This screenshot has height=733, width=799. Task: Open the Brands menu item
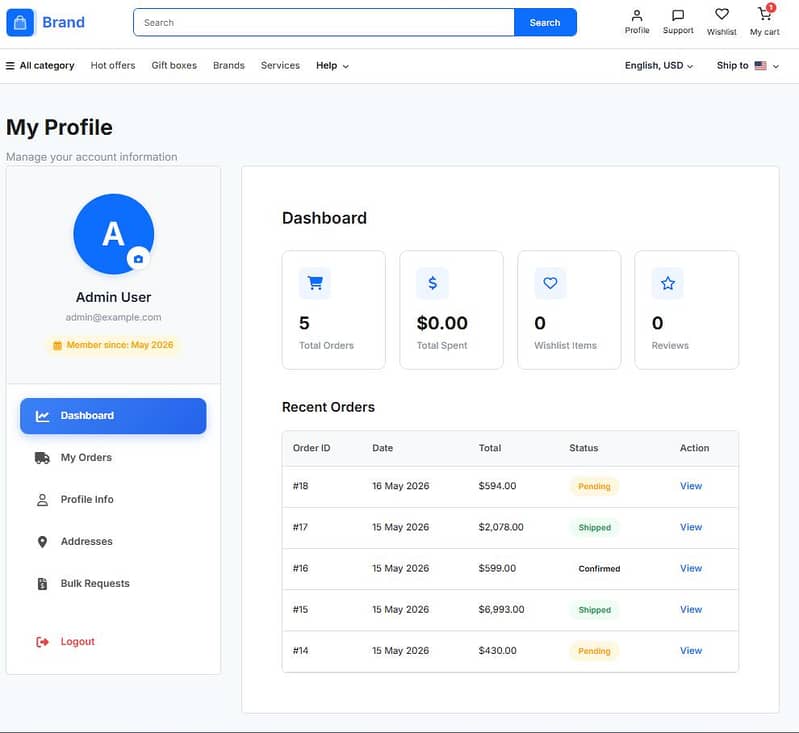pyautogui.click(x=229, y=66)
